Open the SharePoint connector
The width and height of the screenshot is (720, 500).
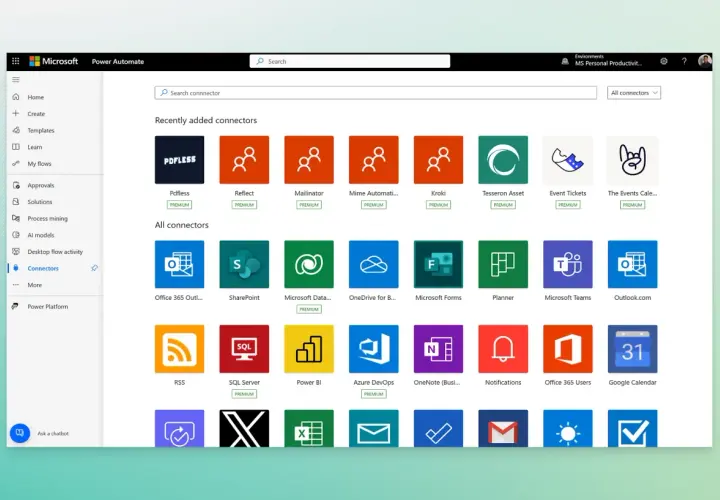pyautogui.click(x=244, y=264)
